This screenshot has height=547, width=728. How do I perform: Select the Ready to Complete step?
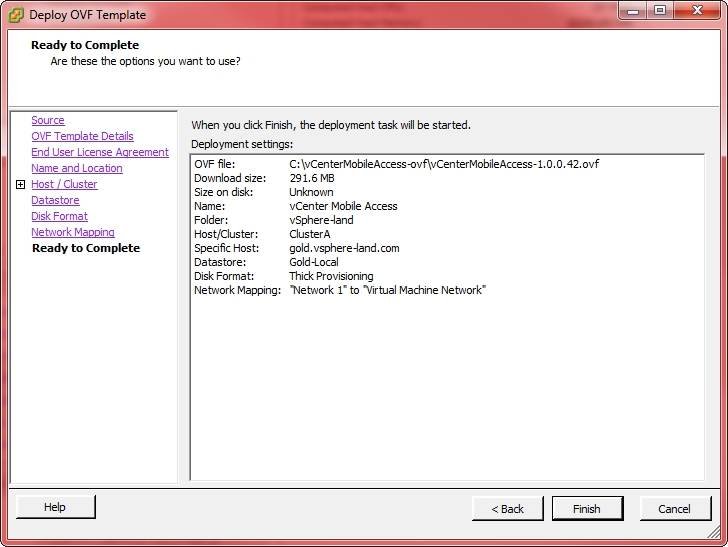[x=86, y=248]
